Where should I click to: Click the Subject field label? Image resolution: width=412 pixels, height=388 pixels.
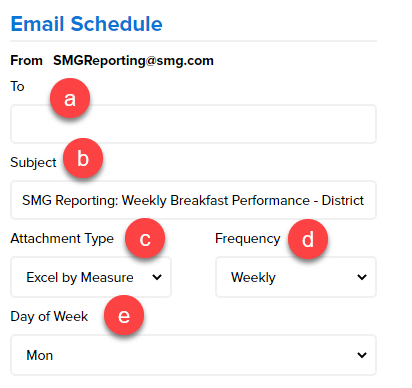[33, 163]
